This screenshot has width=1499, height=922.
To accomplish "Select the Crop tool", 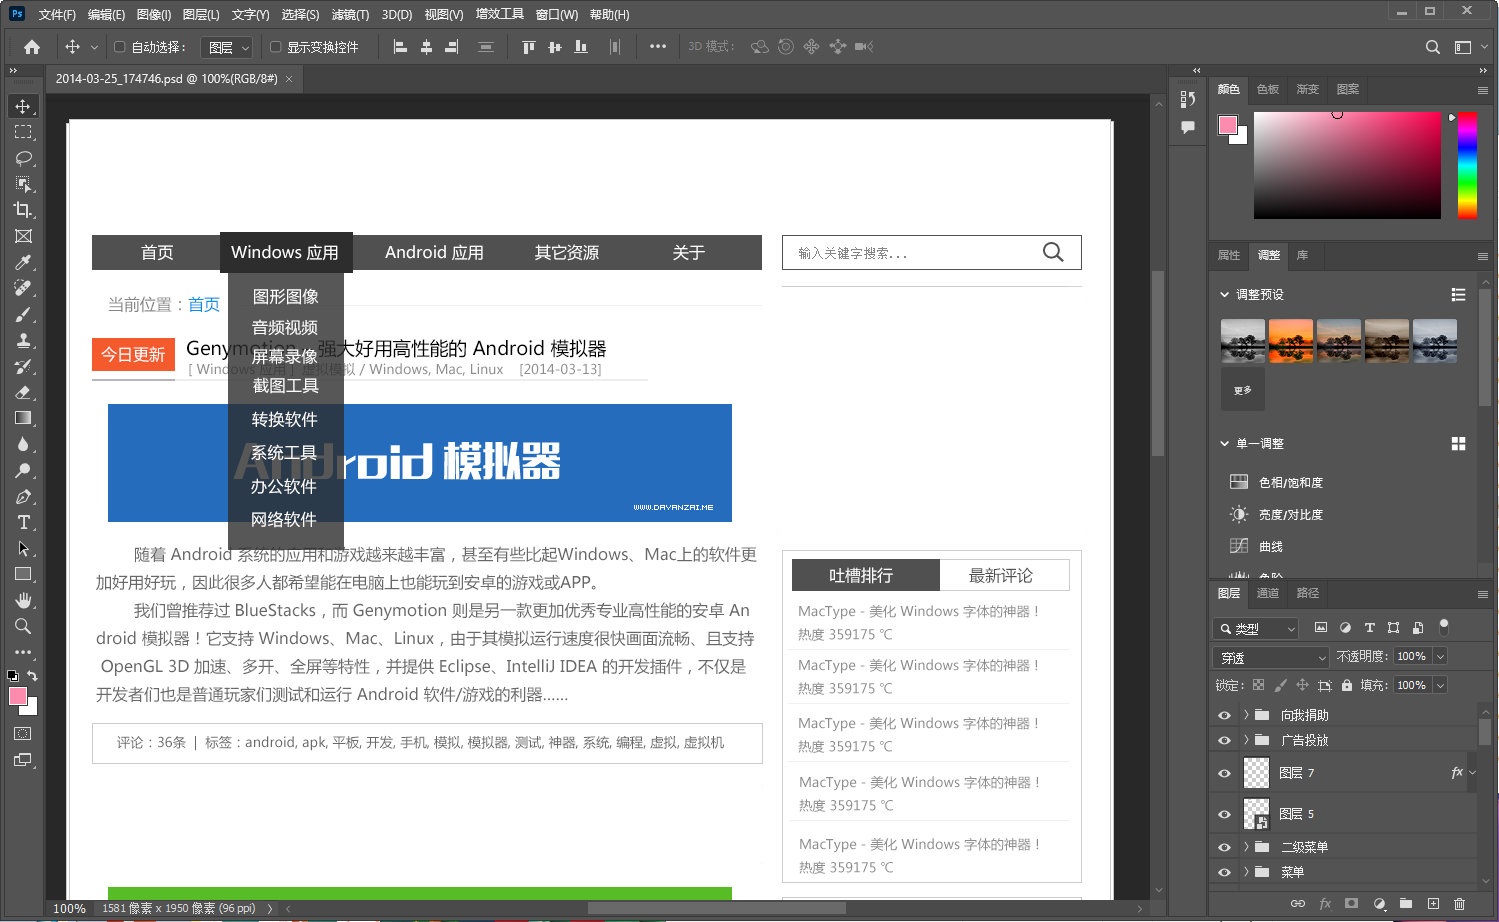I will (23, 210).
